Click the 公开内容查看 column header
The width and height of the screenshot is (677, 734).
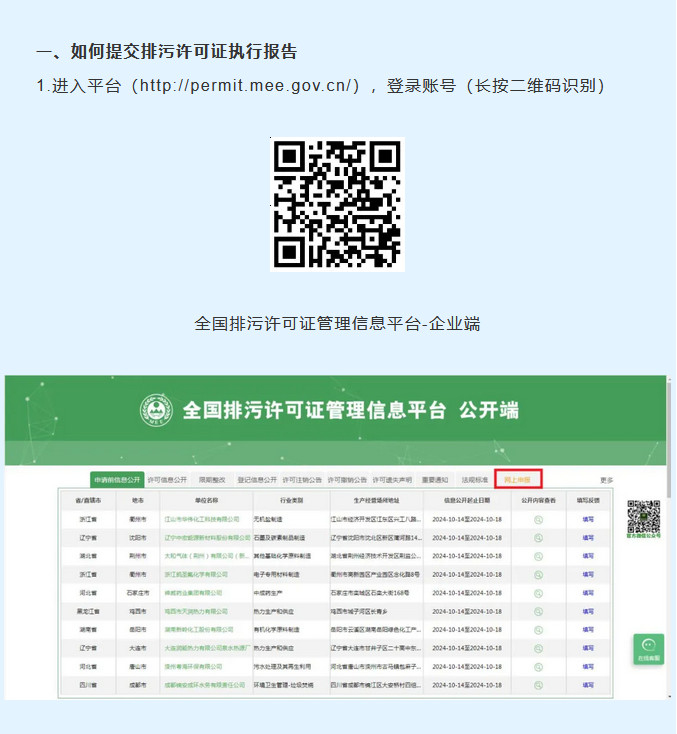click(x=538, y=500)
